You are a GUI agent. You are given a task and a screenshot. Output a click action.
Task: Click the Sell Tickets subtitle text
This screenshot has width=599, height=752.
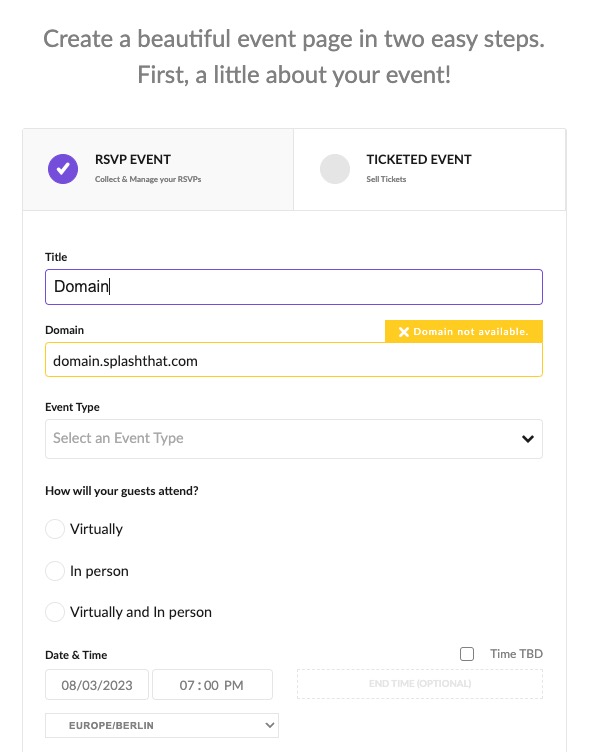pyautogui.click(x=386, y=179)
